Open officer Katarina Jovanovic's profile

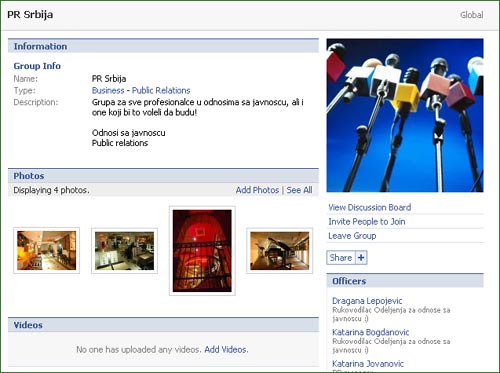click(x=368, y=363)
